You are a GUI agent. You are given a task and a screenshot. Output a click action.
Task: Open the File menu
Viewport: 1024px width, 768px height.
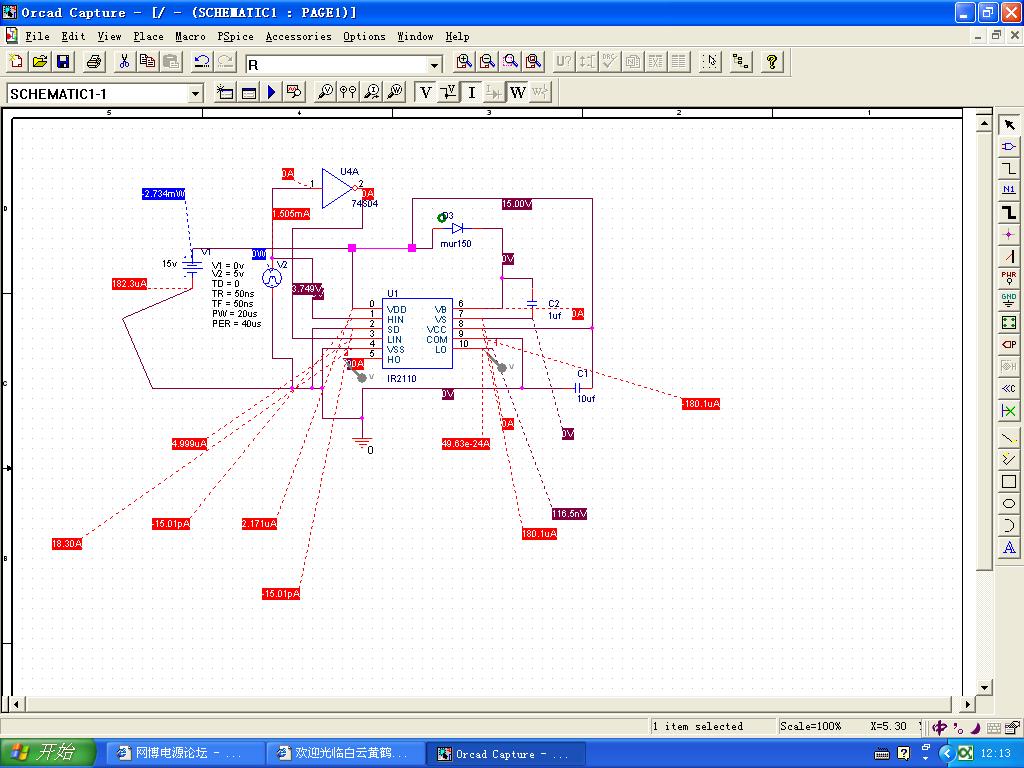pos(37,37)
